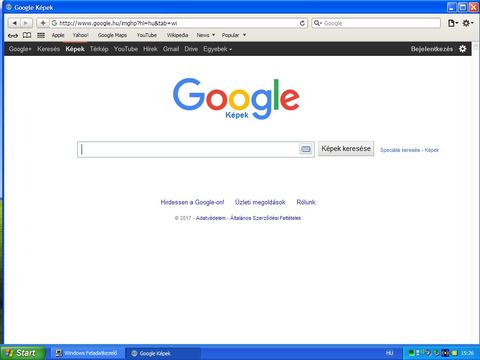Screen dimensions: 480x360
Task: Click the compass icon in window title bar
Action: point(9,7)
